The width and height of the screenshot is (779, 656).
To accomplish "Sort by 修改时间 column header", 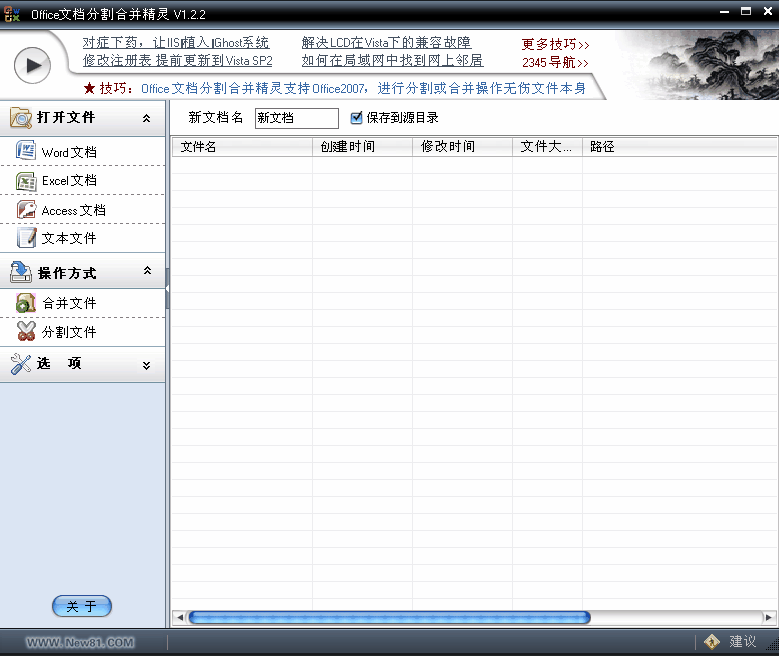I will pos(461,147).
